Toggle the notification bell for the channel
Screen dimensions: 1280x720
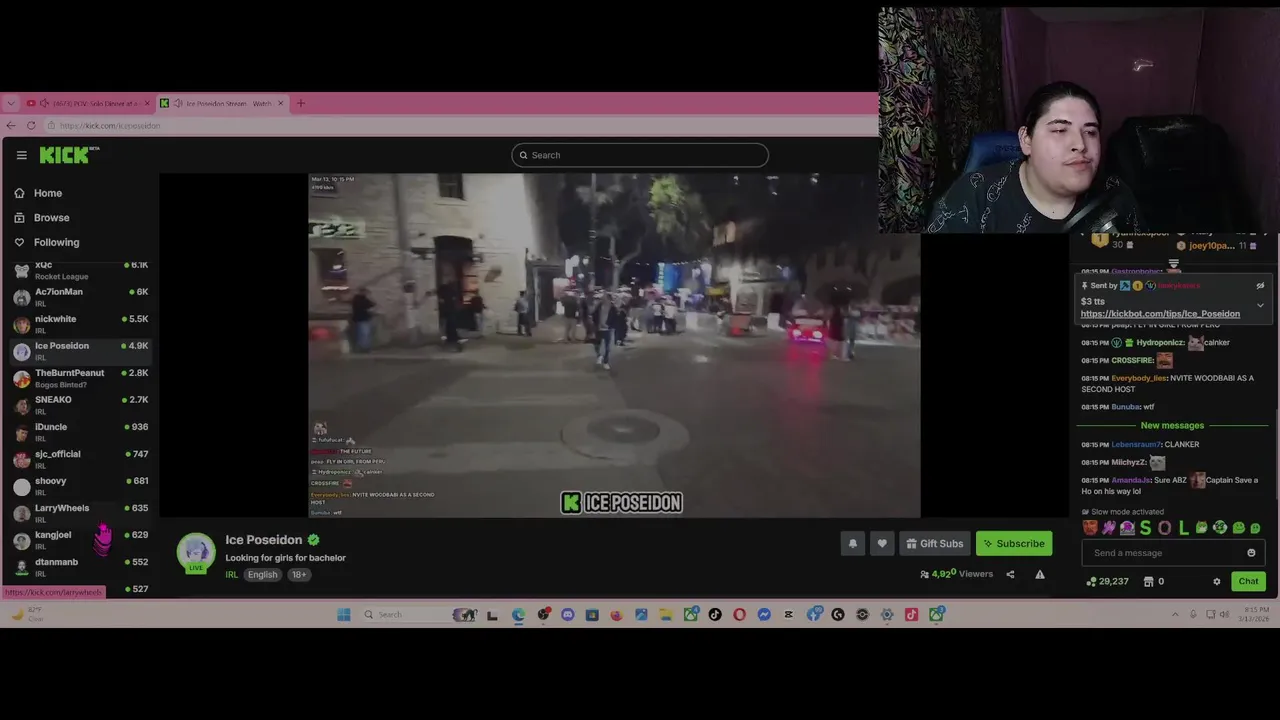point(853,543)
